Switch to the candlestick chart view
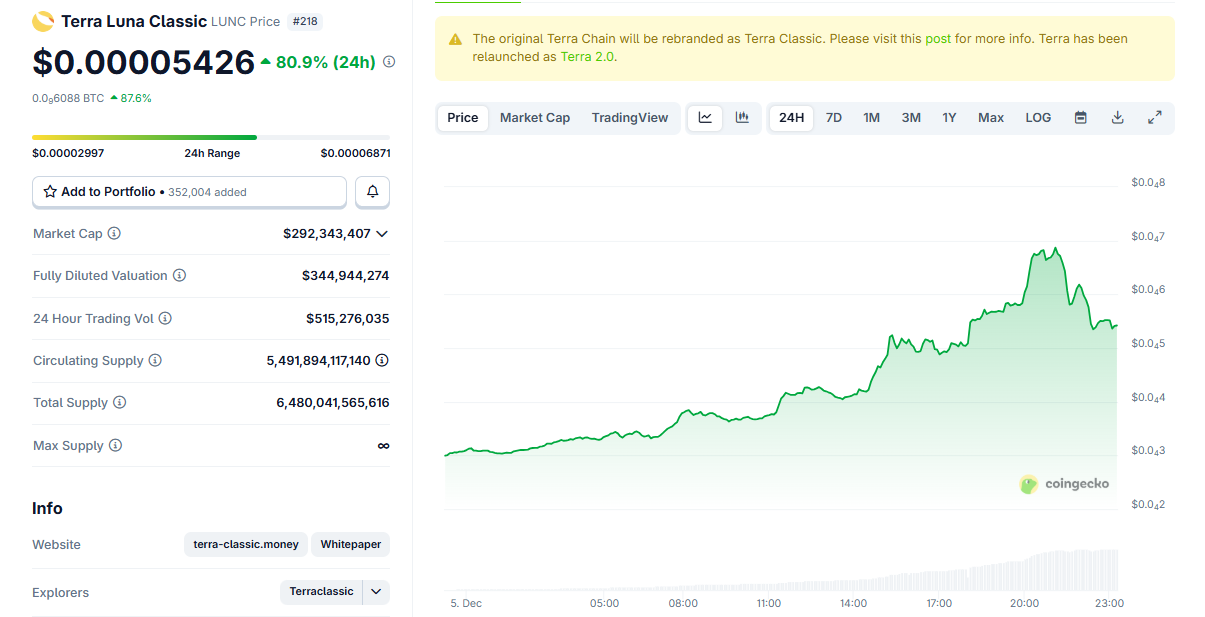 click(x=742, y=118)
